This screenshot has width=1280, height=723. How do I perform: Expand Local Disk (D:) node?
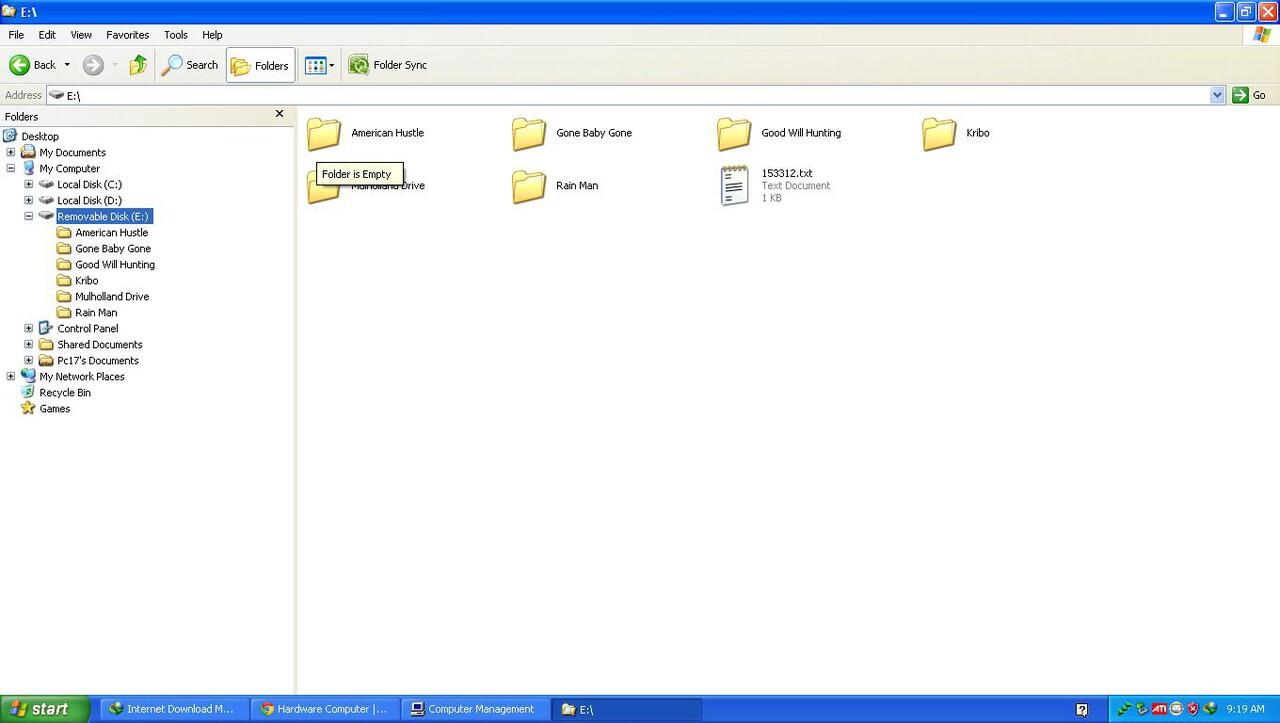click(x=29, y=201)
